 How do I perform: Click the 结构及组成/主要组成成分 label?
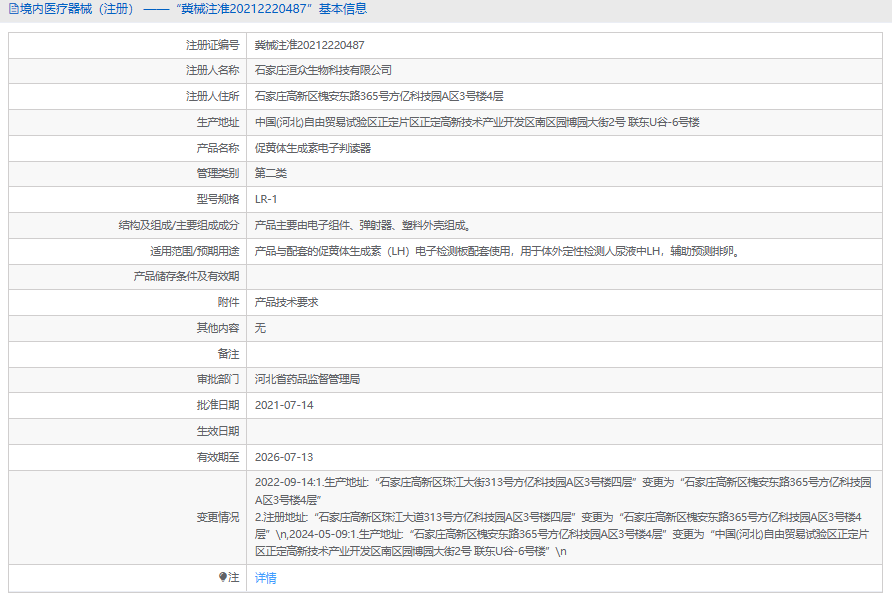[179, 225]
